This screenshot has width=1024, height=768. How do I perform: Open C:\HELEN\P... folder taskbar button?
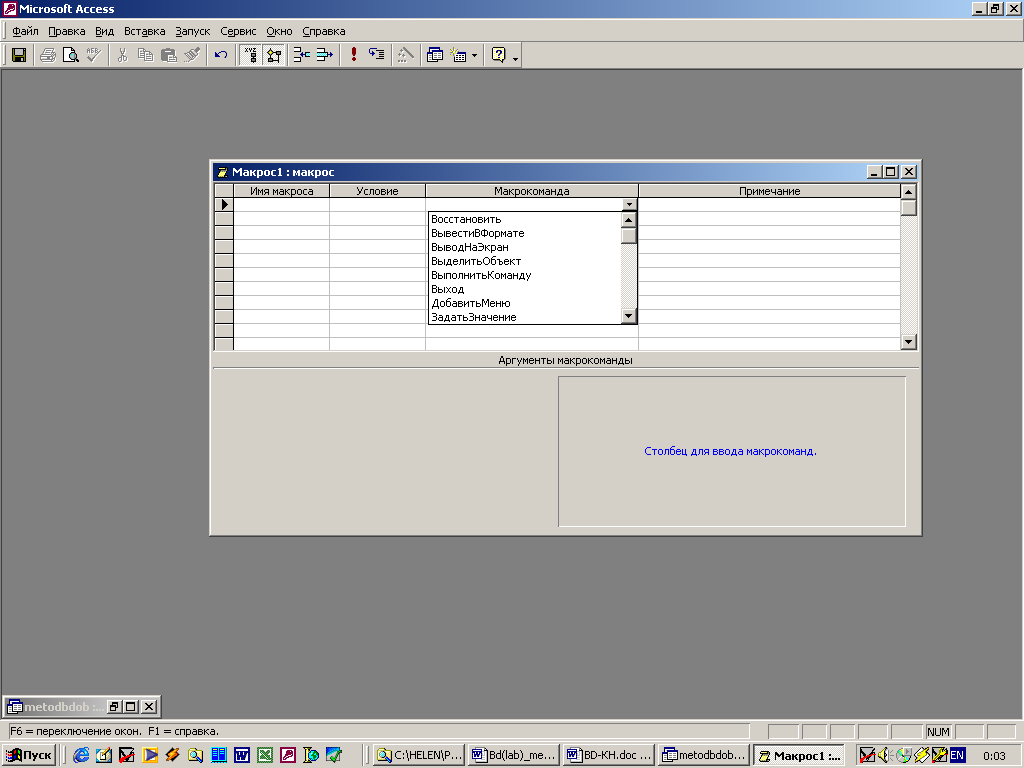pyautogui.click(x=419, y=756)
